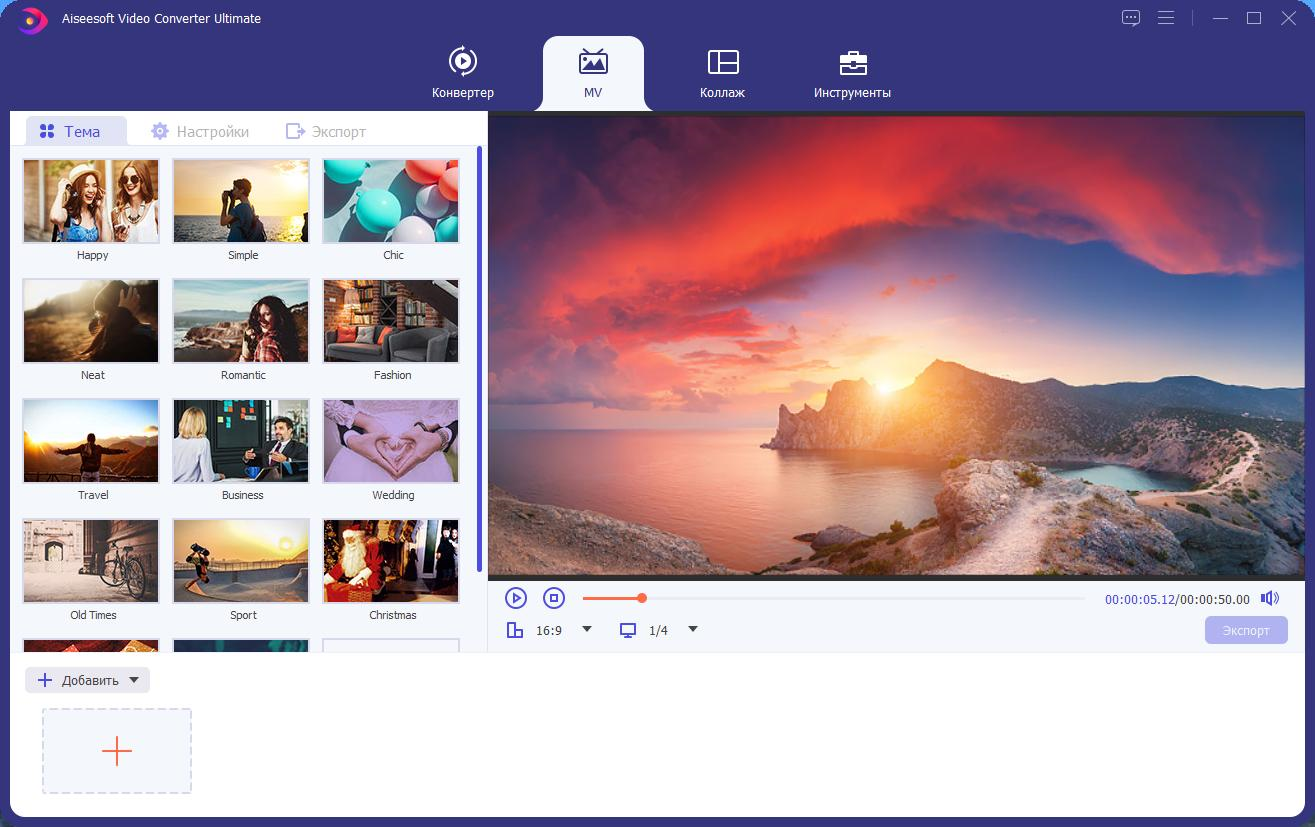
Task: Stop playback with the stop button
Action: pyautogui.click(x=554, y=598)
